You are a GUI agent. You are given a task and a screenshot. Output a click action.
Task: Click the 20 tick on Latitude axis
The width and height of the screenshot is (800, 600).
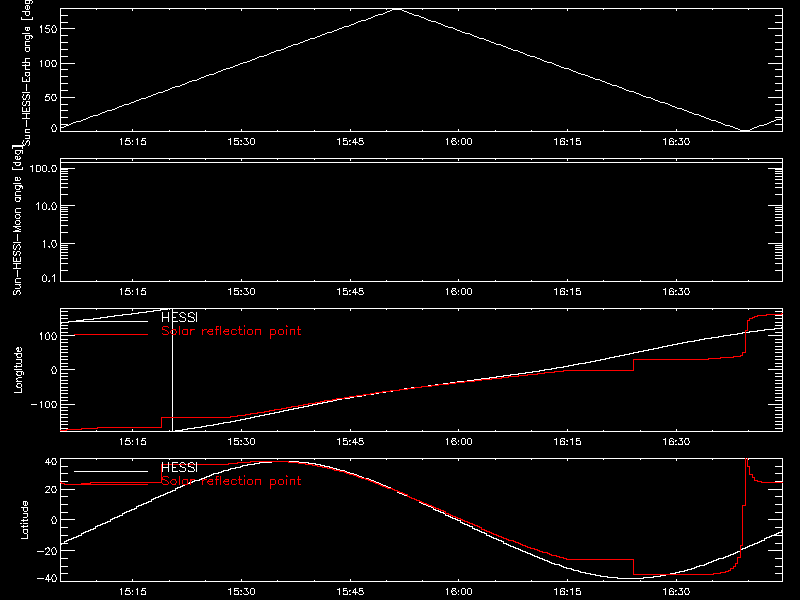click(x=51, y=490)
